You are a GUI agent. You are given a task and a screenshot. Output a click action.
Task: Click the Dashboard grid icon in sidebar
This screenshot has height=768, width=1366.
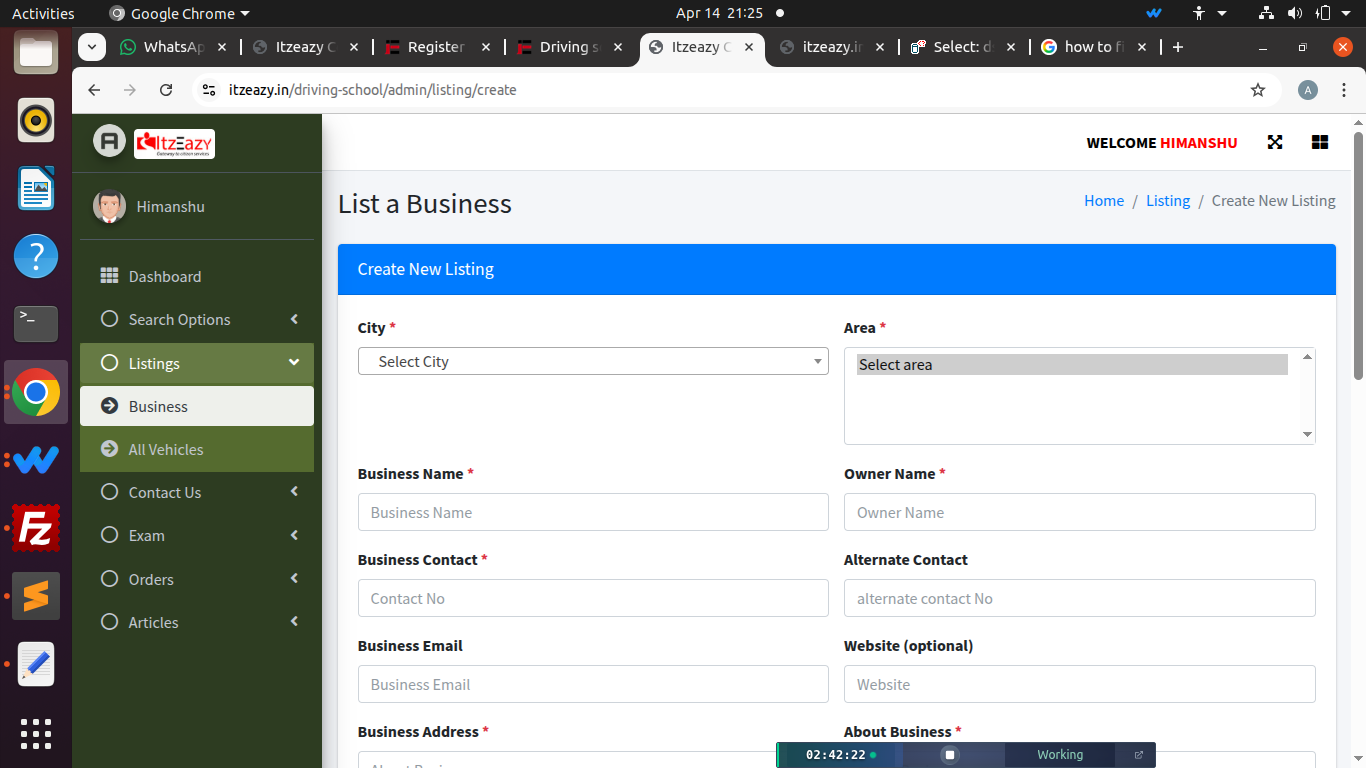[x=109, y=276]
